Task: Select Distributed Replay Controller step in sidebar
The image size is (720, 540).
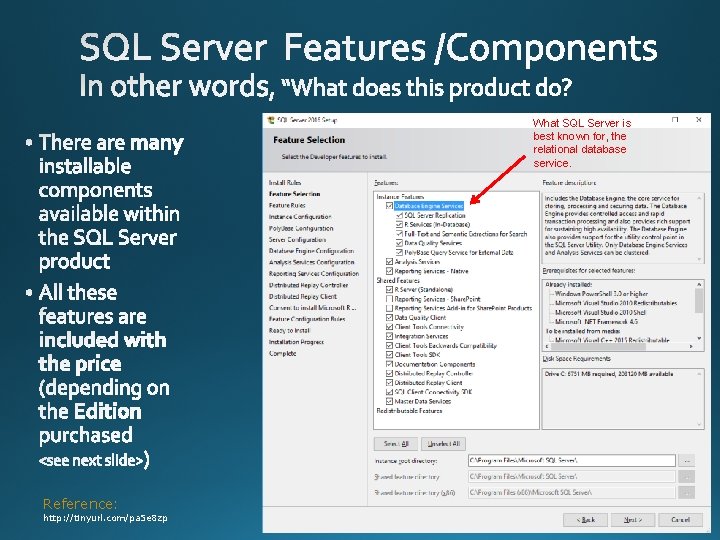Action: pyautogui.click(x=309, y=285)
